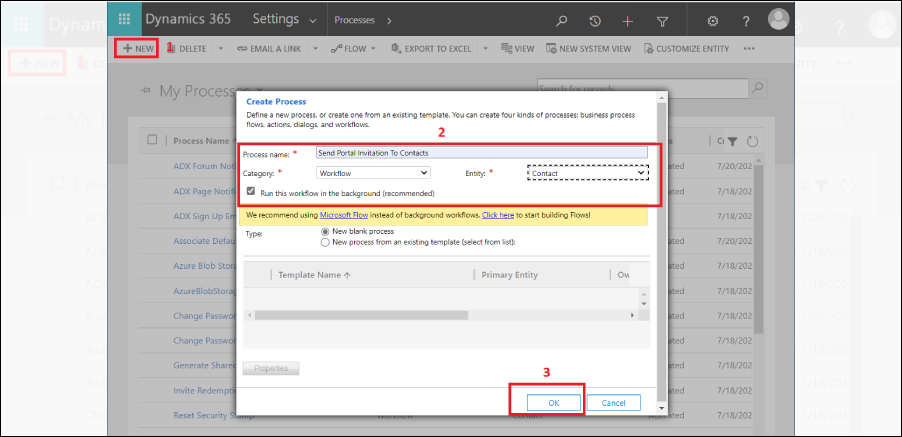Click the search magnifier icon in header

click(x=562, y=20)
